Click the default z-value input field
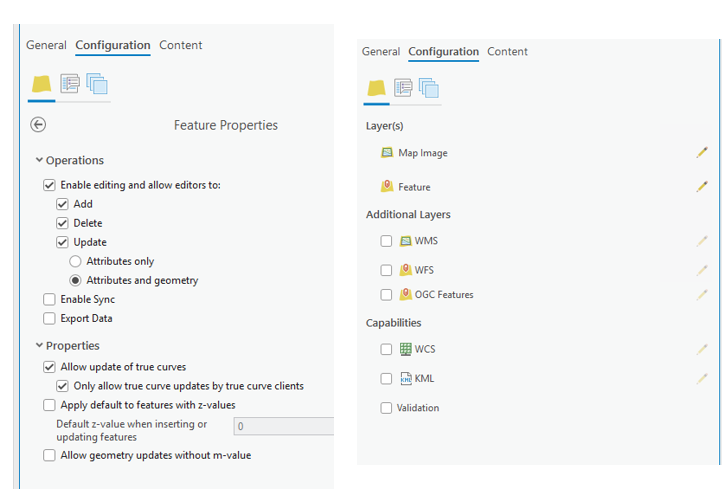This screenshot has height=489, width=722. [283, 426]
